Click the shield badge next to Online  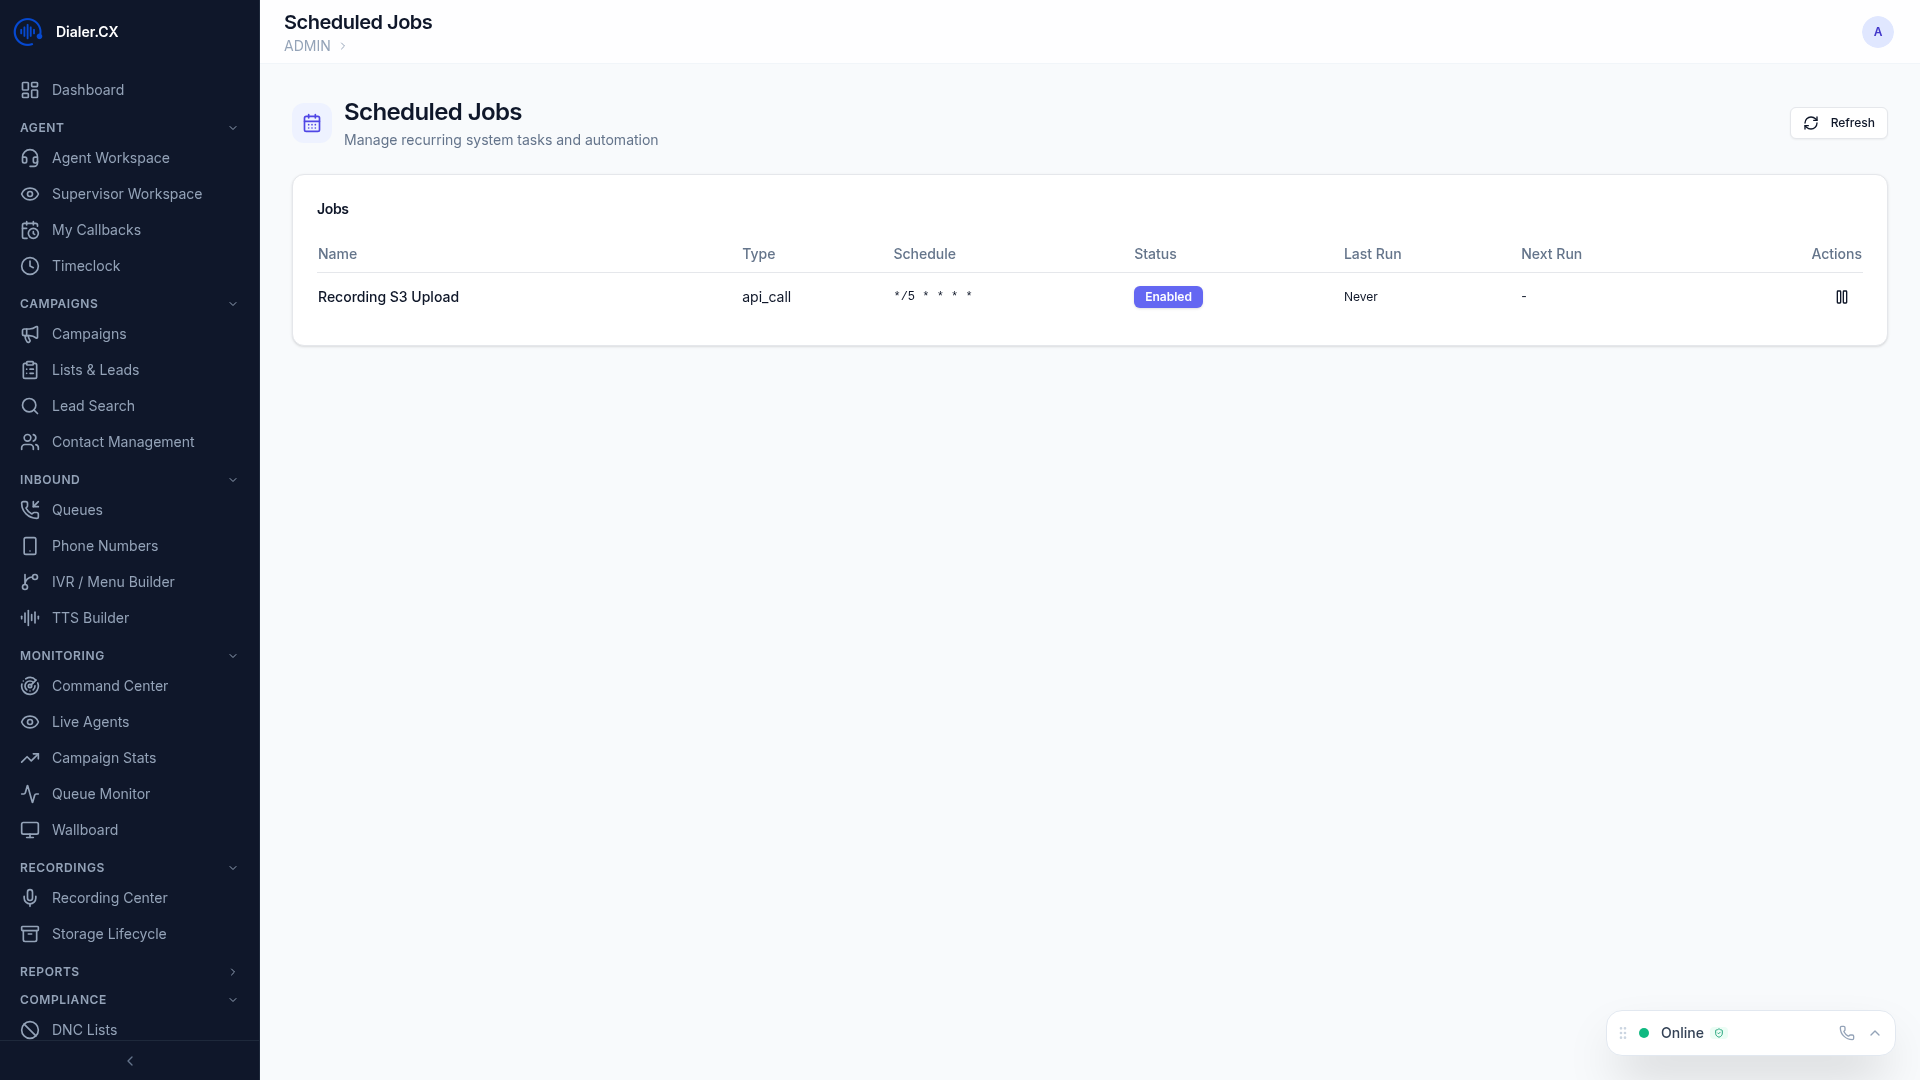[x=1720, y=1033]
